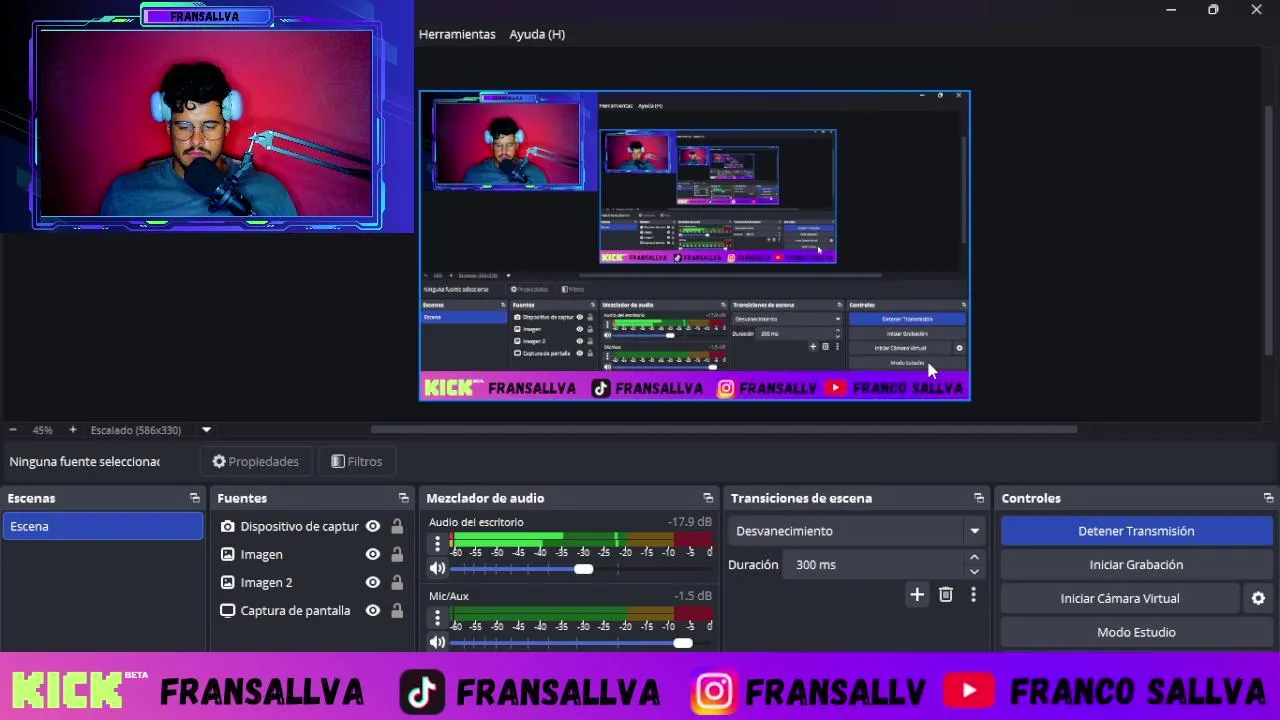Screen dimensions: 1280x720
Task: Click Iniciar Cámara Virtual button
Action: [x=1120, y=599]
